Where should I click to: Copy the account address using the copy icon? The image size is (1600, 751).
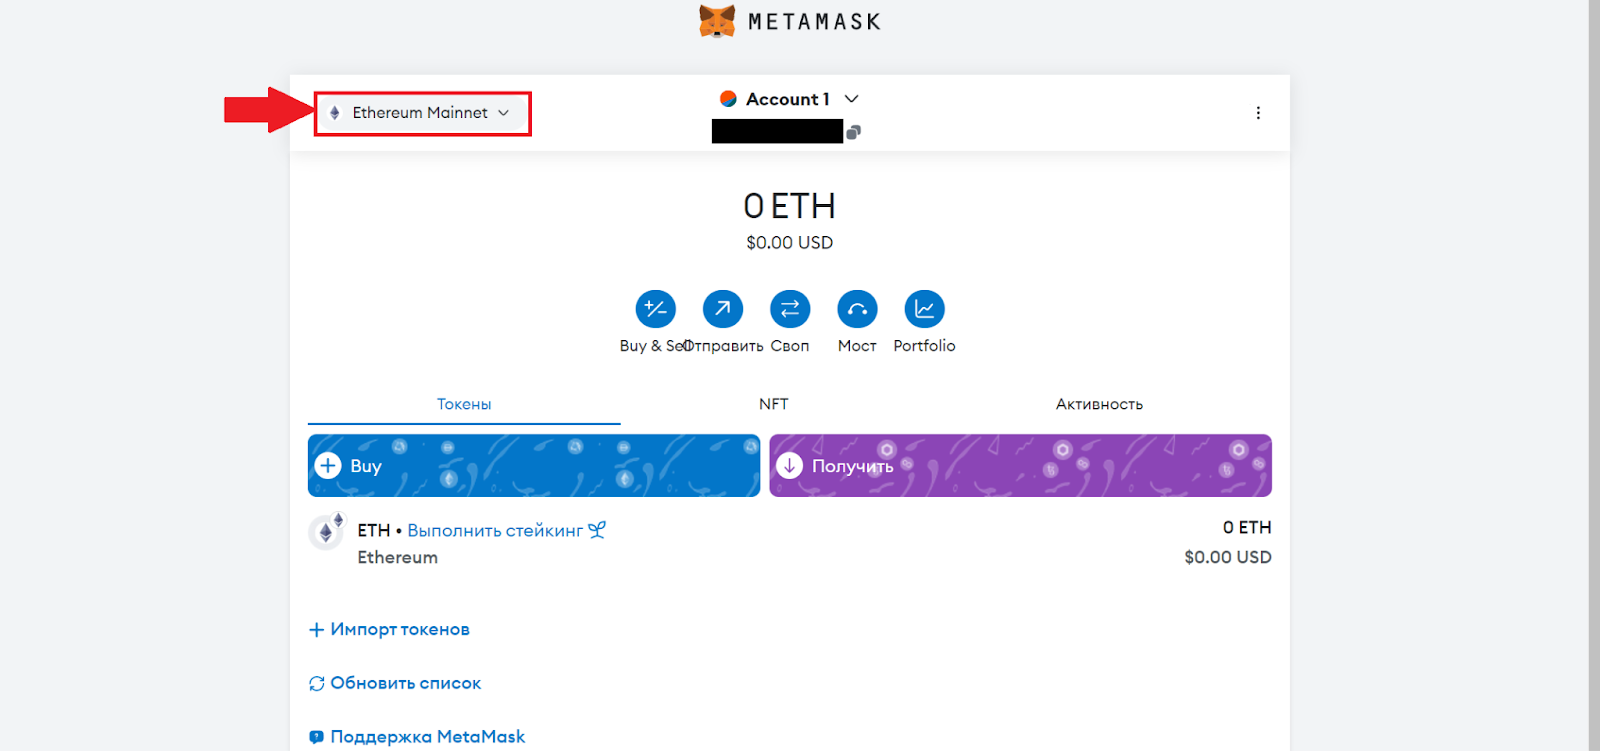pos(853,132)
